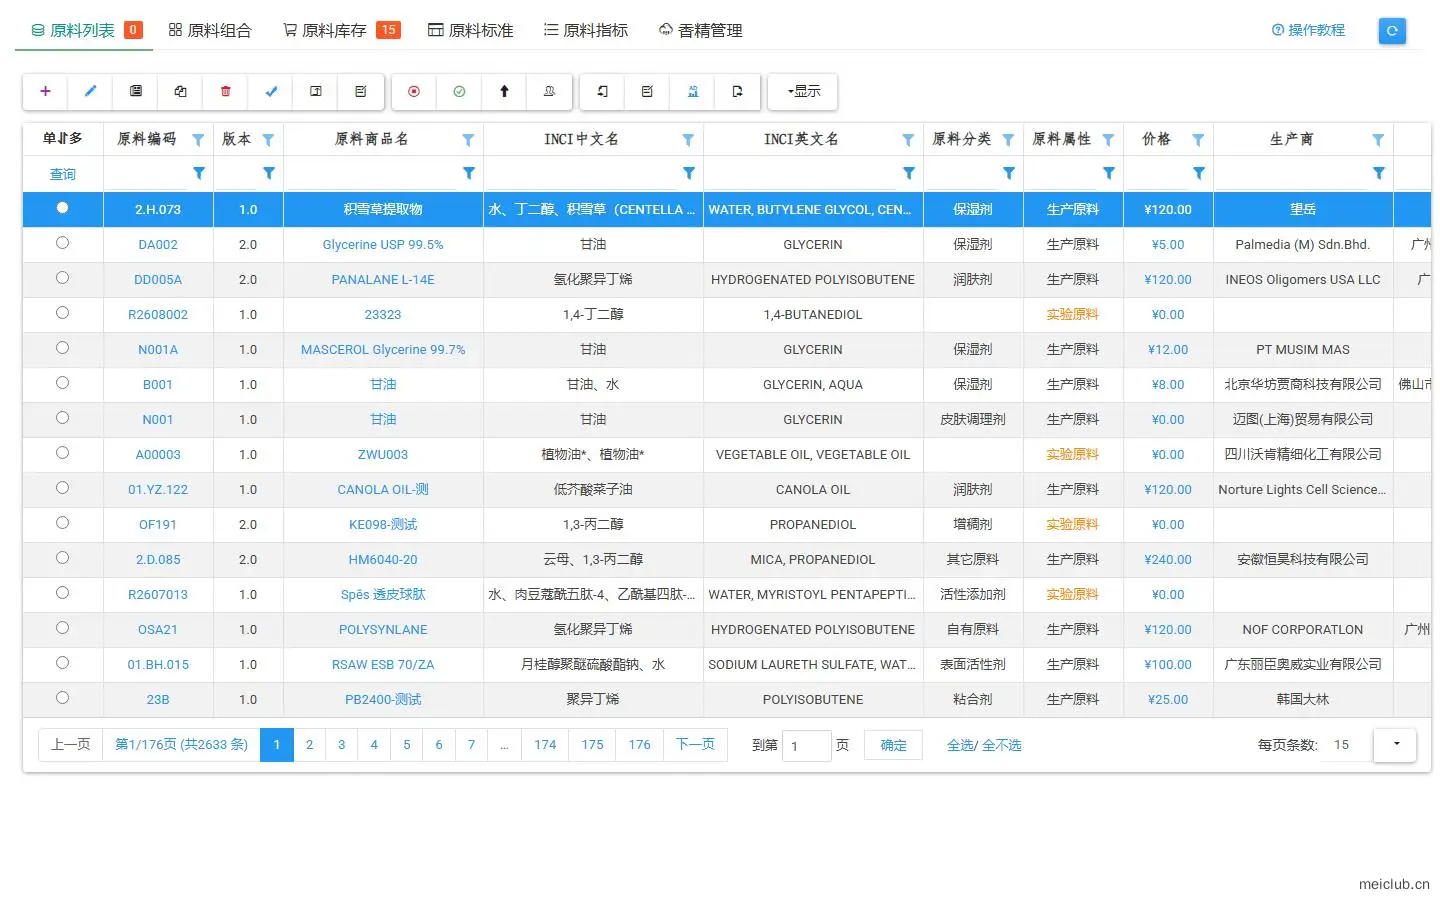Viewport: 1440px width, 900px height.
Task: Switch to the 原料组合 tab
Action: [210, 31]
